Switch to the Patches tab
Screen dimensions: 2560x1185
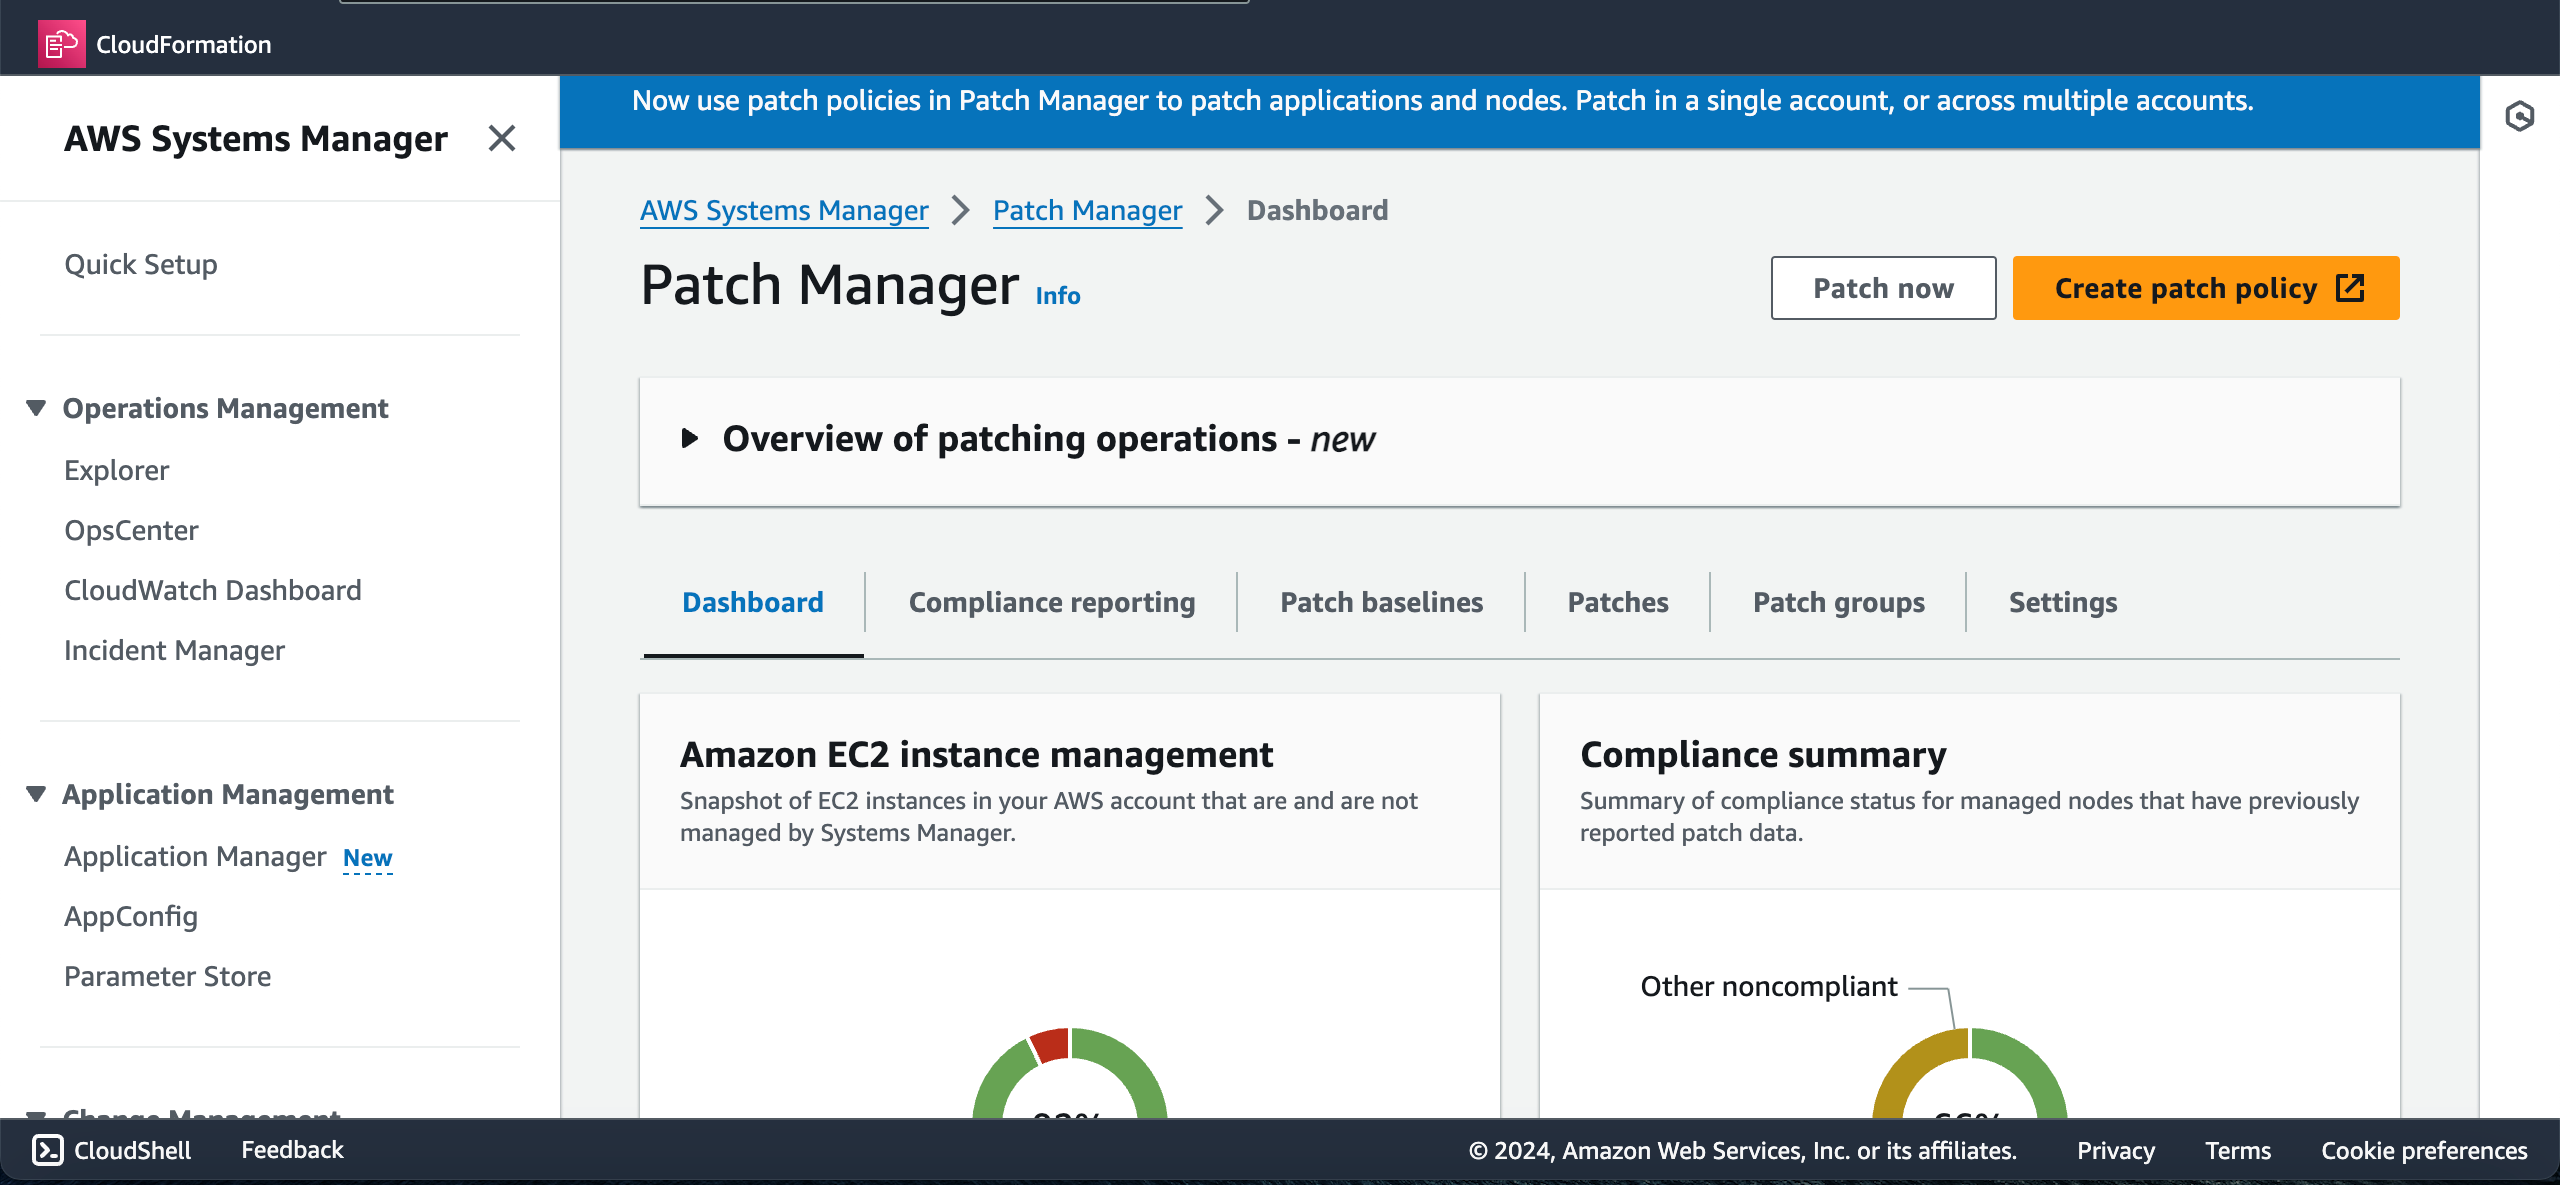click(x=1617, y=602)
